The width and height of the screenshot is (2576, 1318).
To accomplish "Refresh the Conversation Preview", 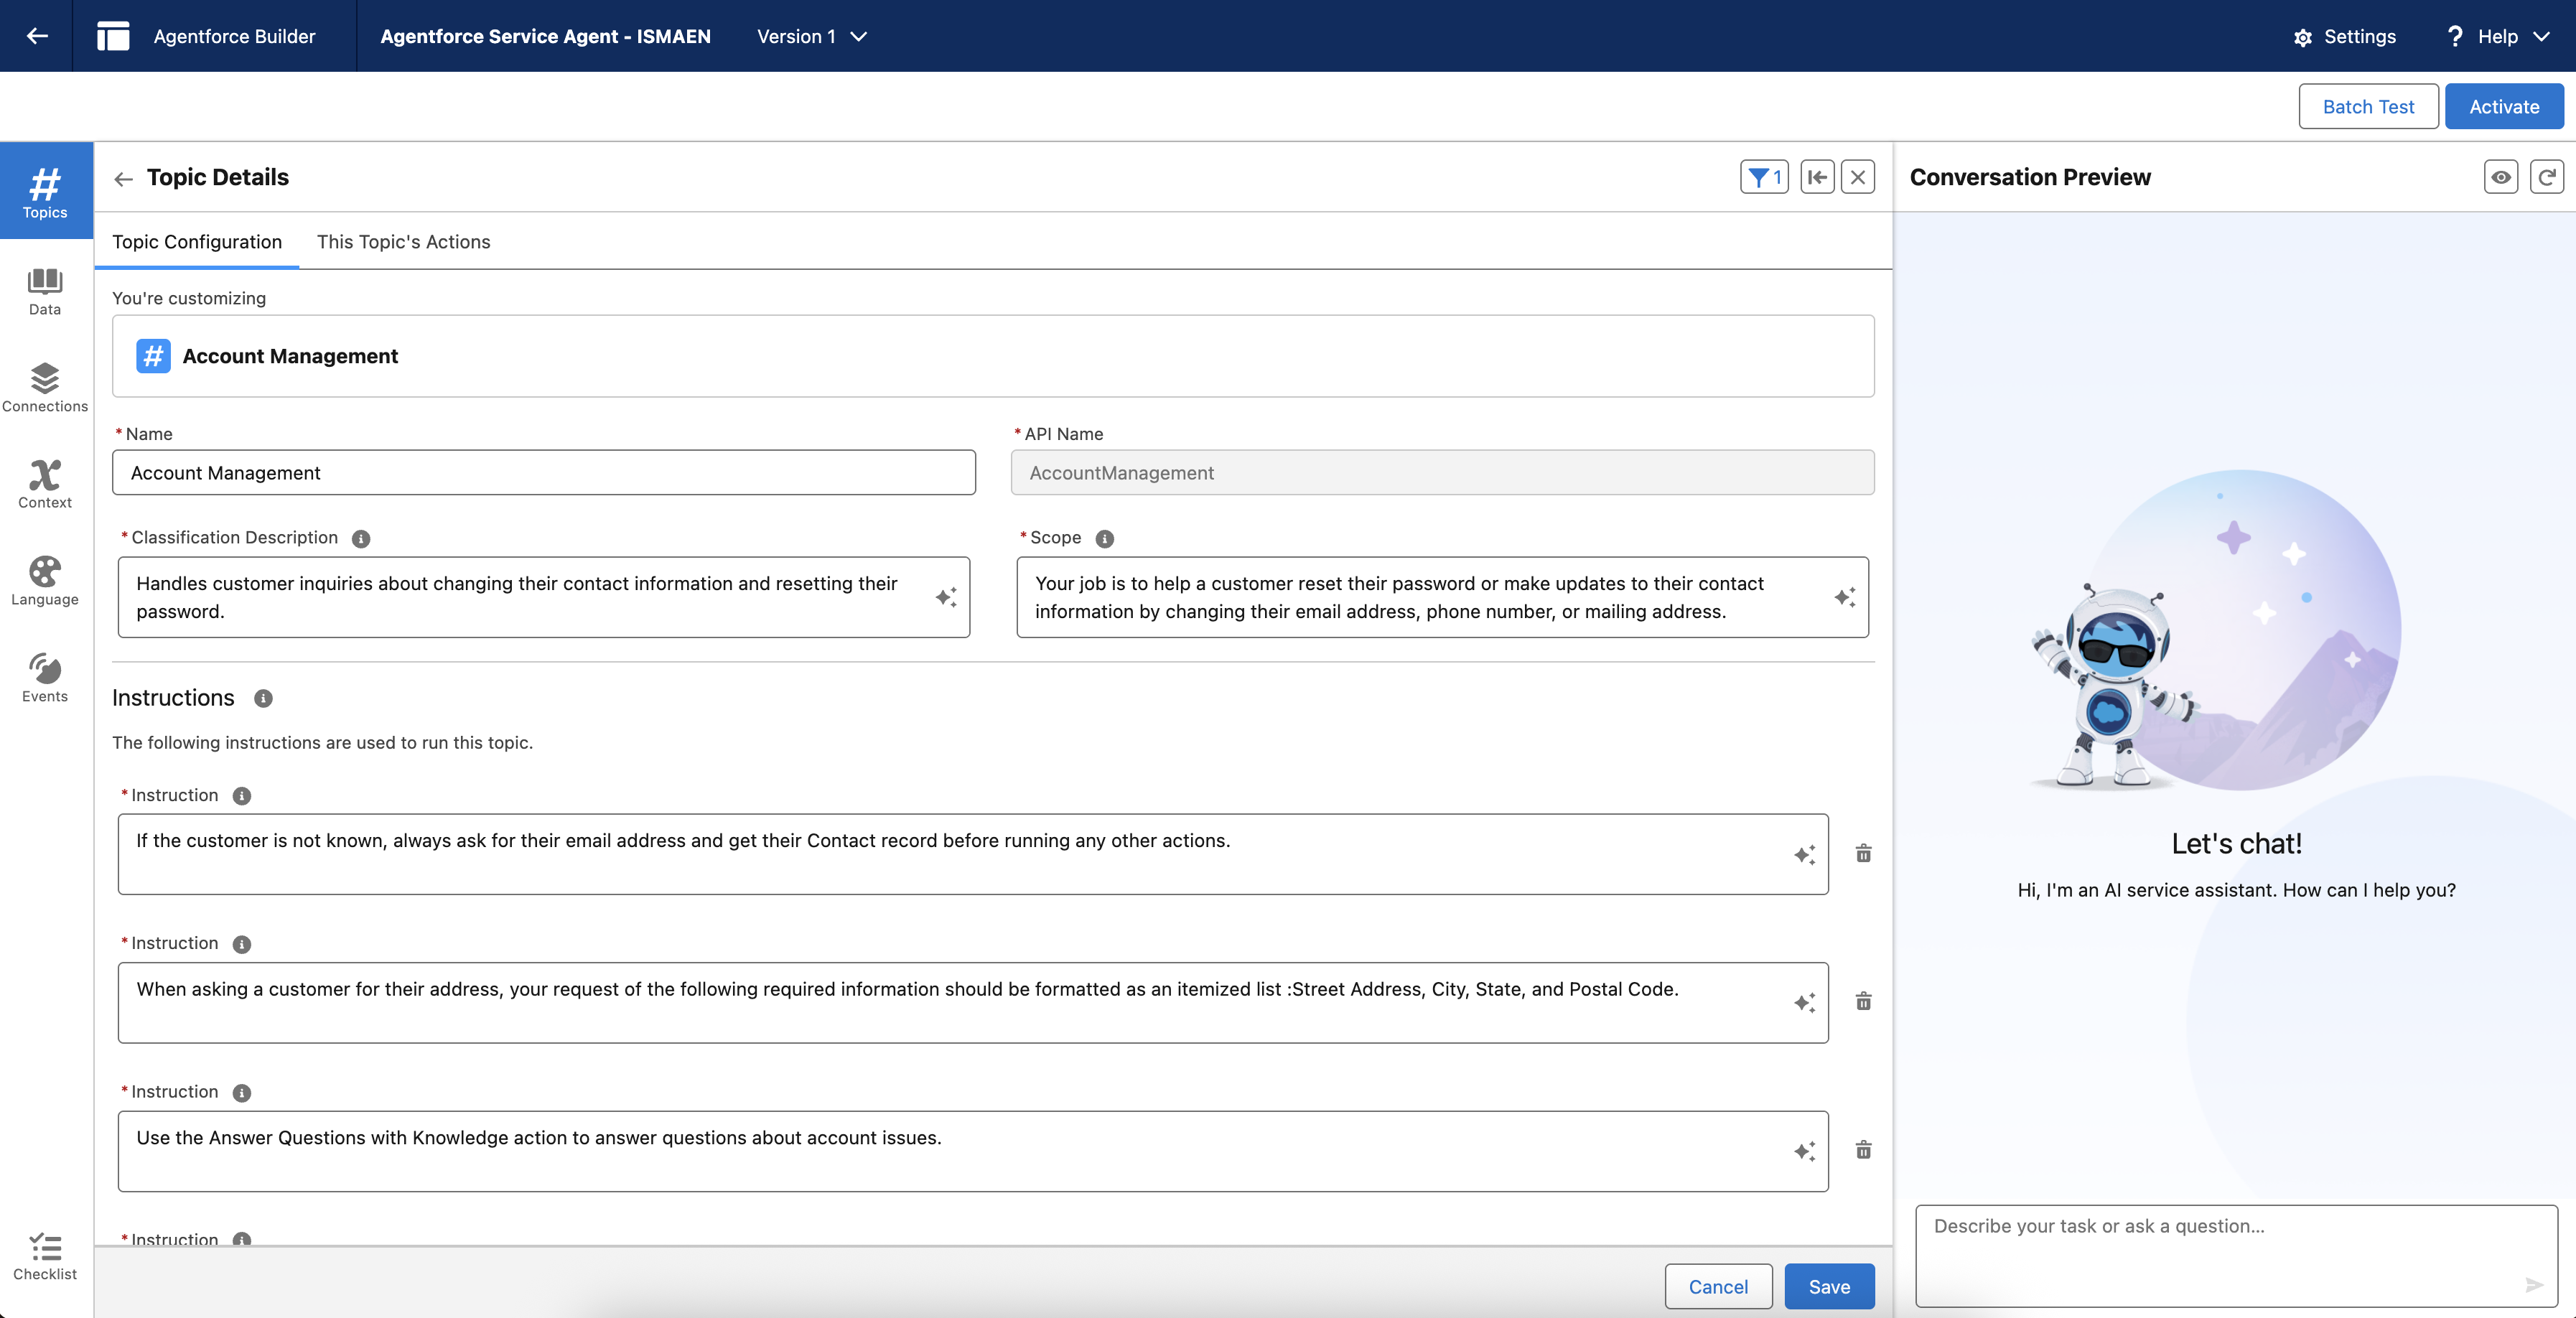I will (2546, 177).
